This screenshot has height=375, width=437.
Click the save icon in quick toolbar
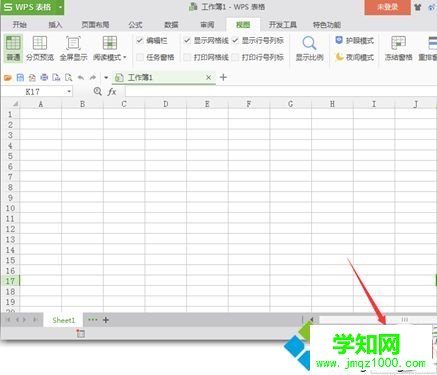[x=20, y=78]
